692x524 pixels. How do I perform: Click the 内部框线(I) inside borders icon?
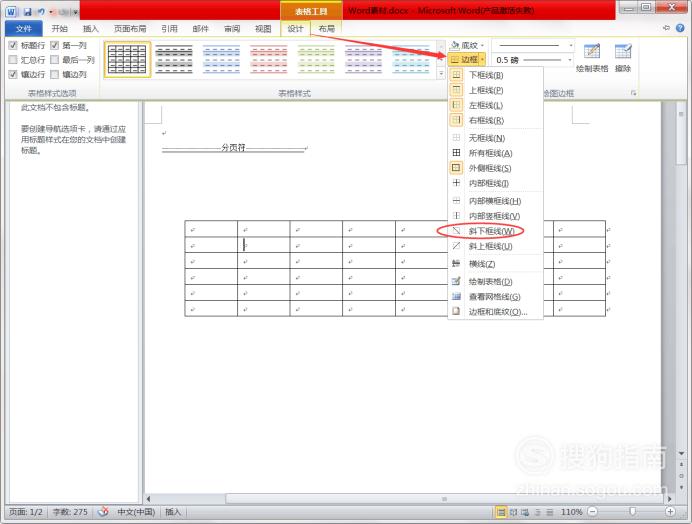456,183
